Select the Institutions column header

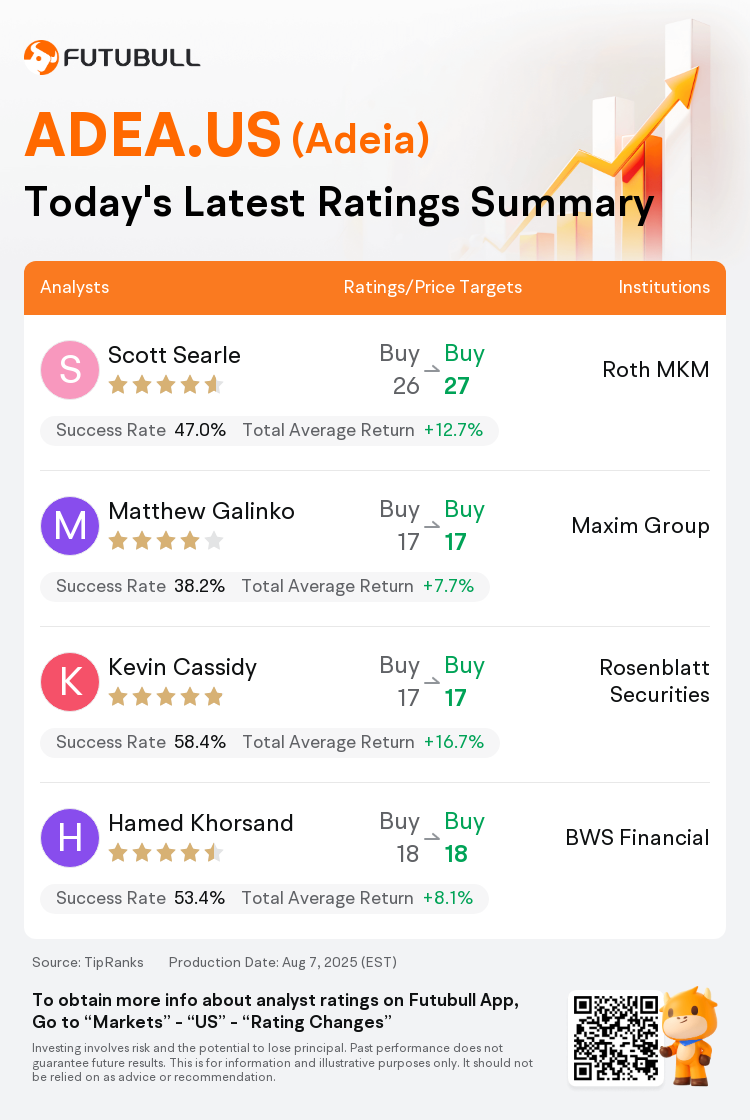(664, 287)
